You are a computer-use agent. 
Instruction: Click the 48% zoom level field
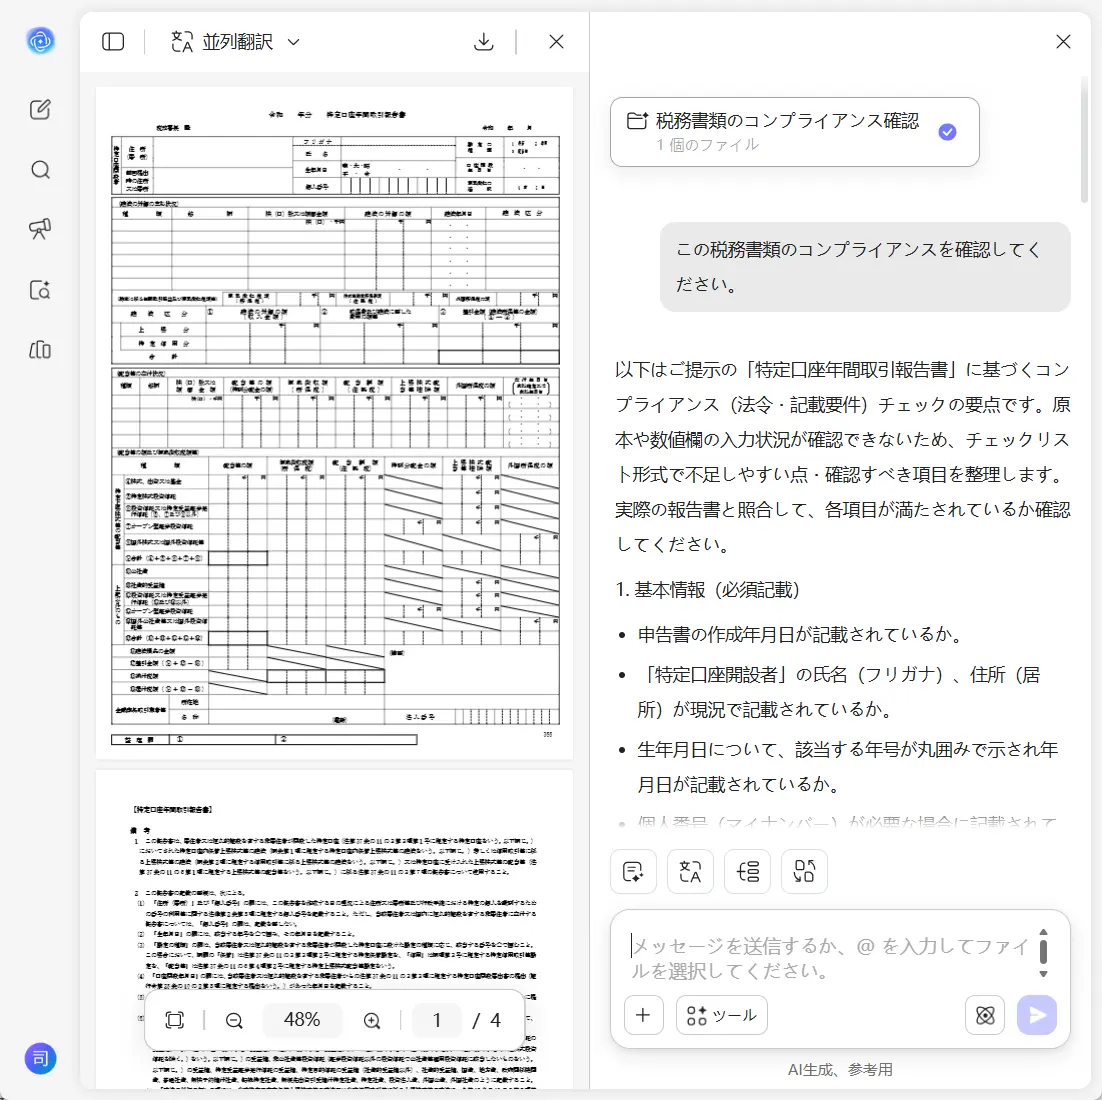tap(302, 1020)
